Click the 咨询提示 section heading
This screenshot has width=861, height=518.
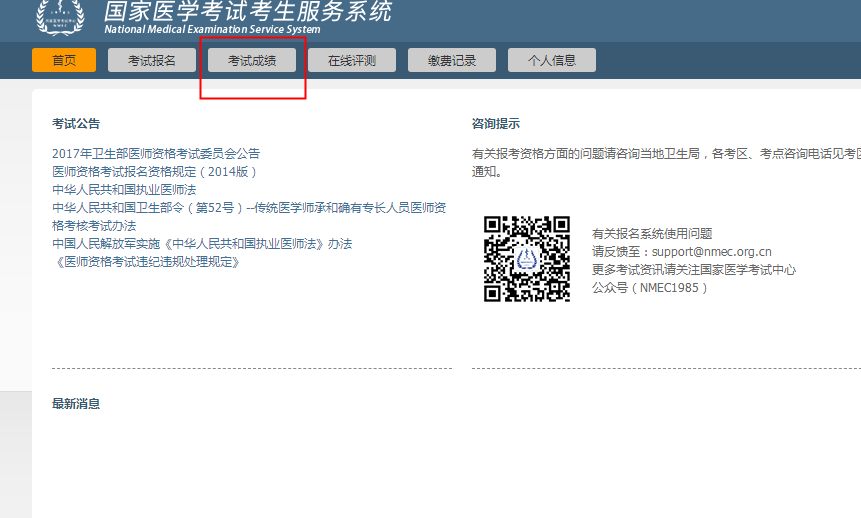point(496,124)
